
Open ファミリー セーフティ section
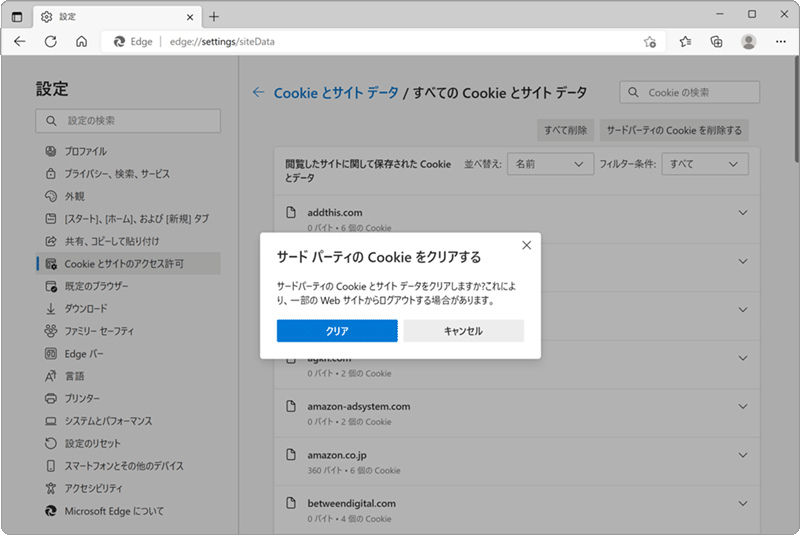pos(128,331)
